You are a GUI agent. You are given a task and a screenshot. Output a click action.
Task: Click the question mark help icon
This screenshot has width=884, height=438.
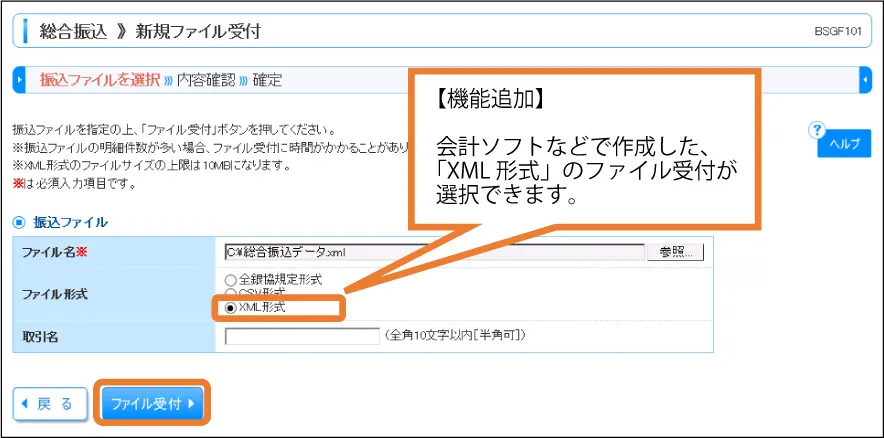816,130
